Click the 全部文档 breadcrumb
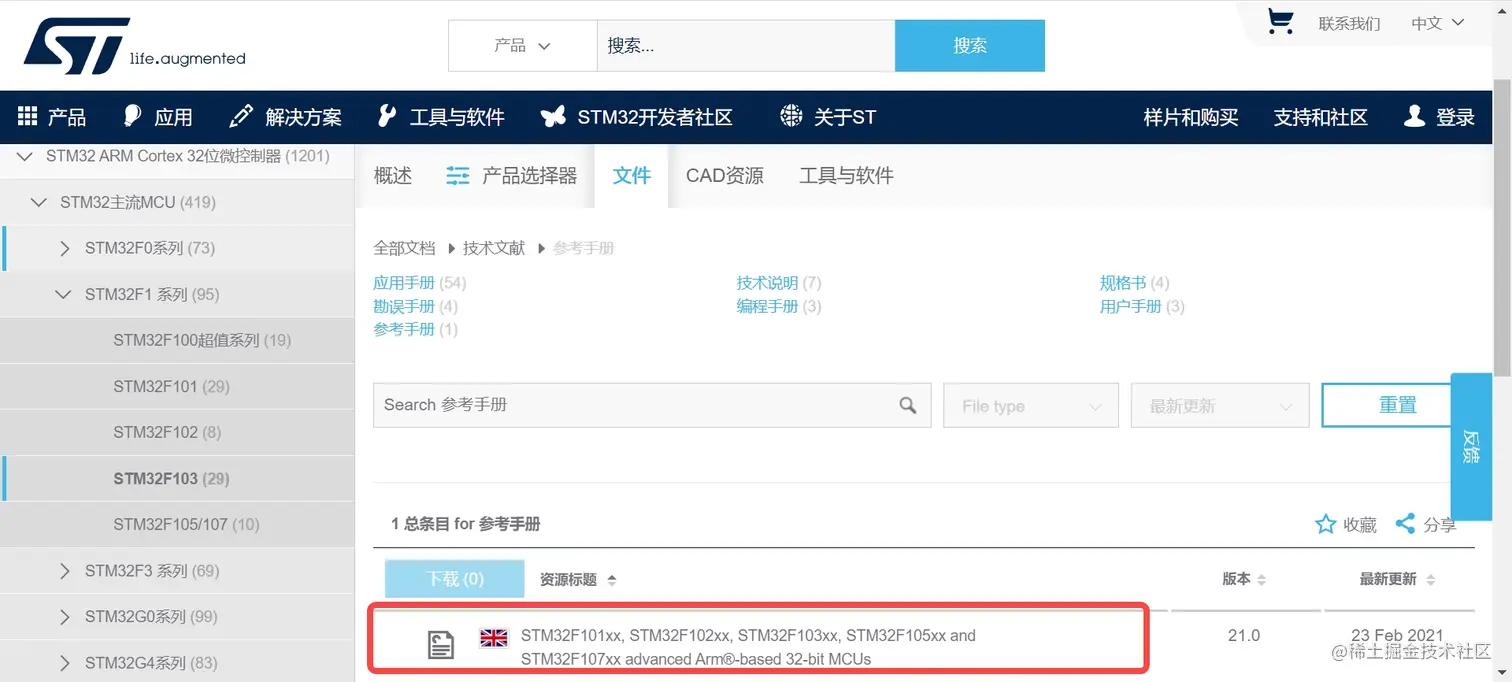This screenshot has height=682, width=1512. (404, 248)
